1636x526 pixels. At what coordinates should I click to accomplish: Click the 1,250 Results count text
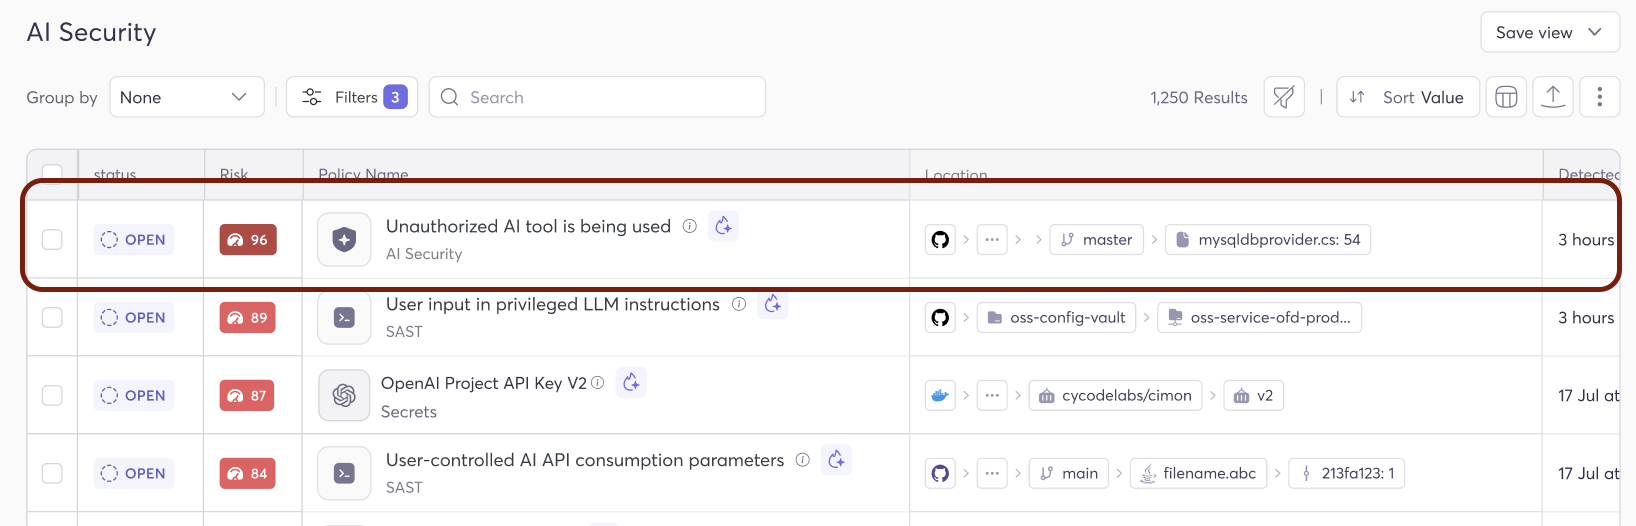pyautogui.click(x=1199, y=97)
